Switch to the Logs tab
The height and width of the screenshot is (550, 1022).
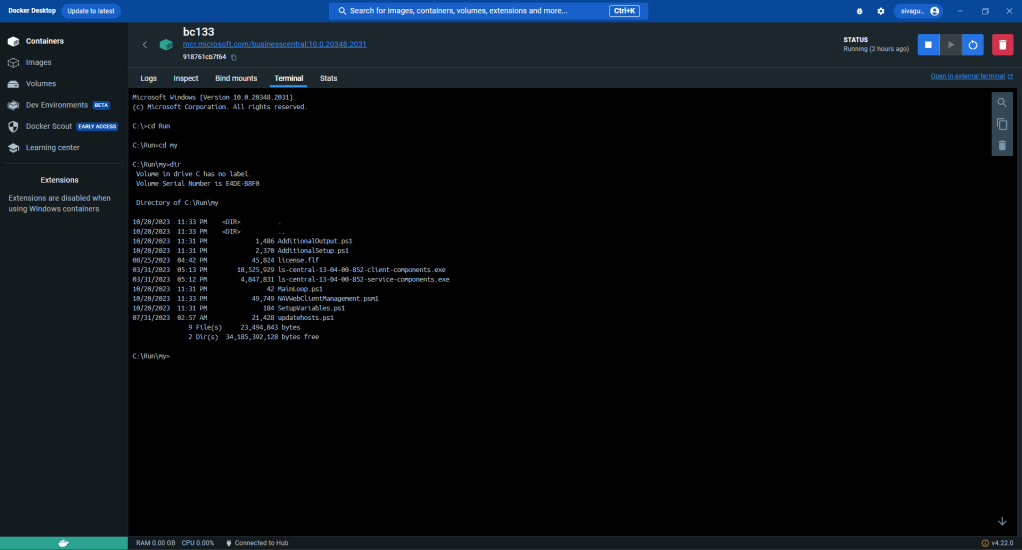[148, 78]
